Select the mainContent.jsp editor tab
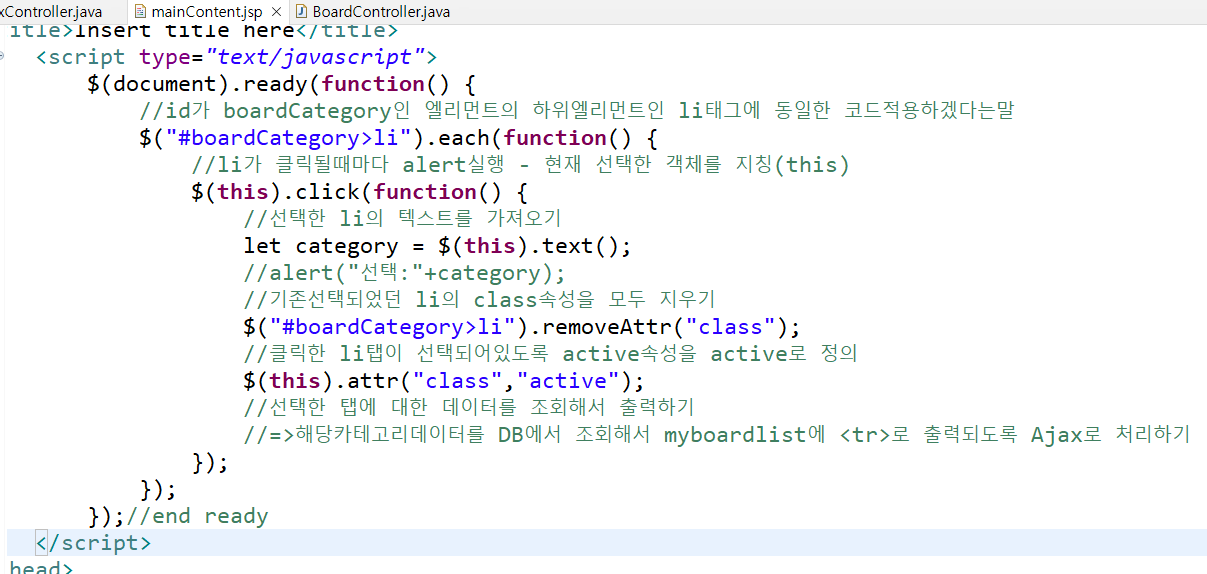This screenshot has height=574, width=1207. click(206, 12)
